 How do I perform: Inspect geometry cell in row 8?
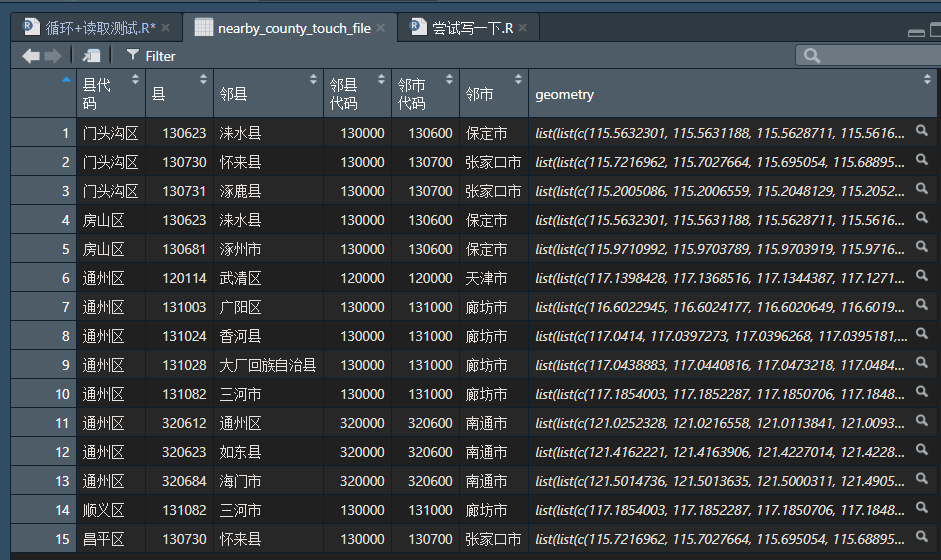tap(922, 333)
